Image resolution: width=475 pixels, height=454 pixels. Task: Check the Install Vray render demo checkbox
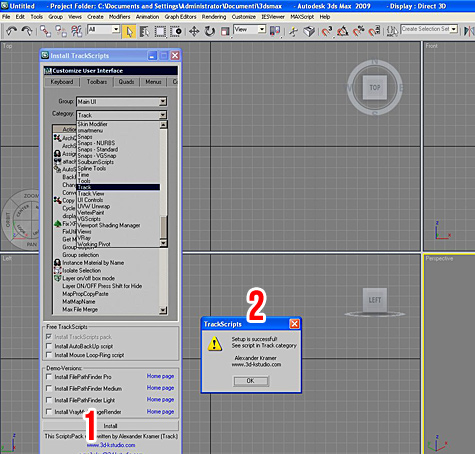(x=49, y=412)
